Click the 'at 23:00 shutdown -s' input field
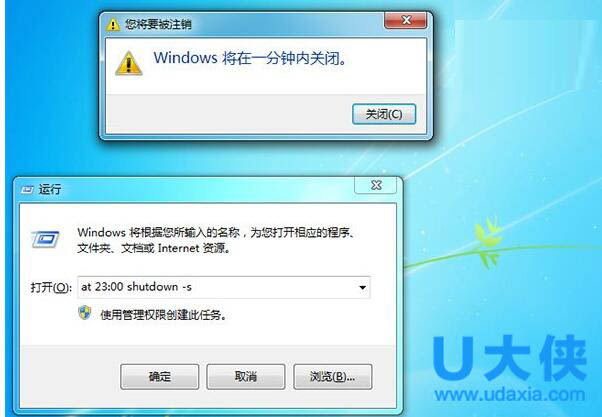The width and height of the screenshot is (602, 417). point(224,287)
